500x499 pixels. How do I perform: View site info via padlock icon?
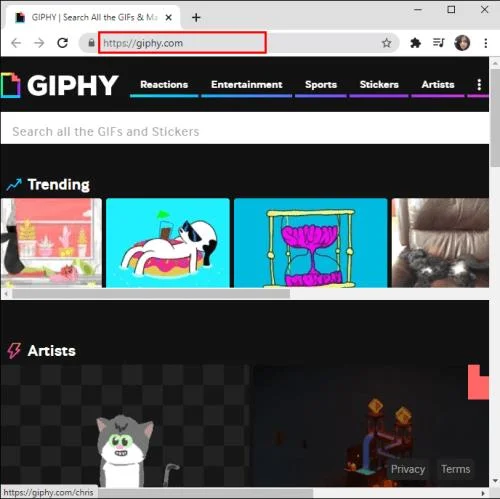(x=91, y=43)
